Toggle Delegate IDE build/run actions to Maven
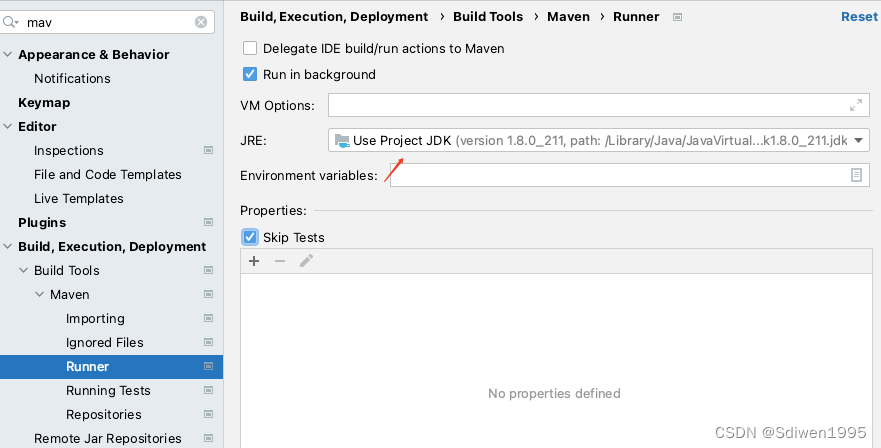Viewport: 881px width, 448px height. point(250,48)
